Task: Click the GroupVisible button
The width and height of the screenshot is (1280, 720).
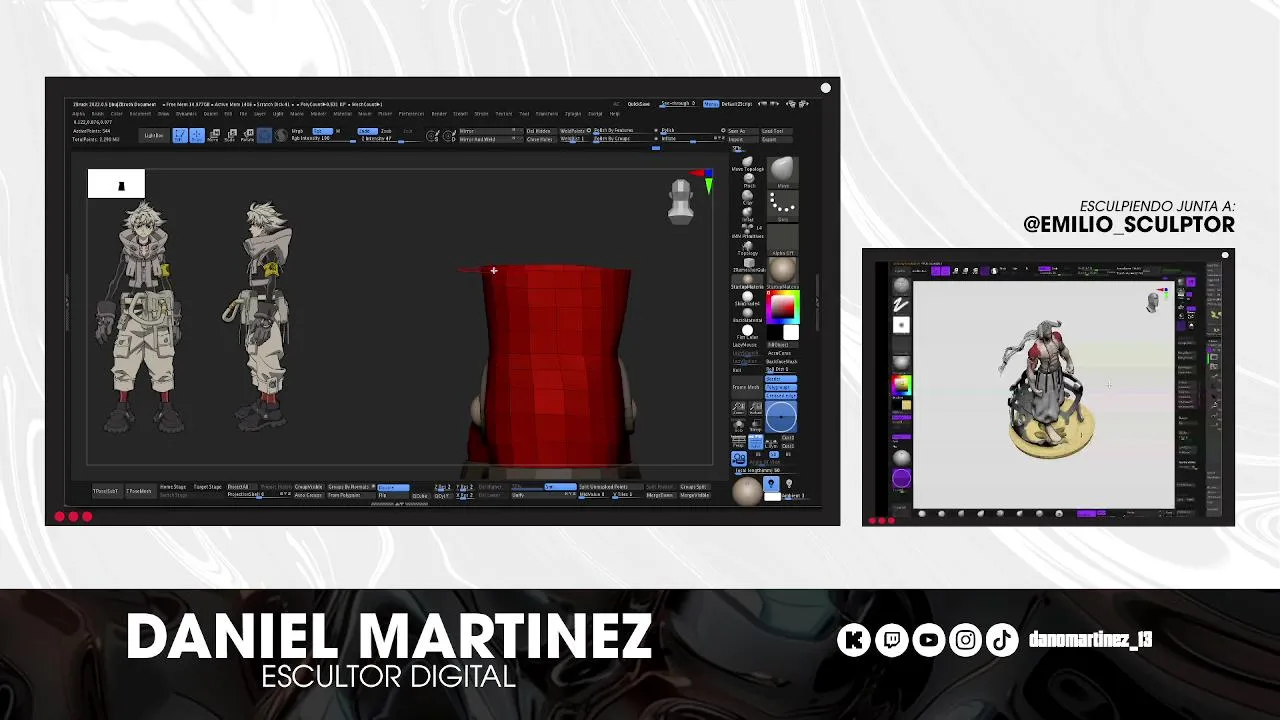Action: (308, 487)
